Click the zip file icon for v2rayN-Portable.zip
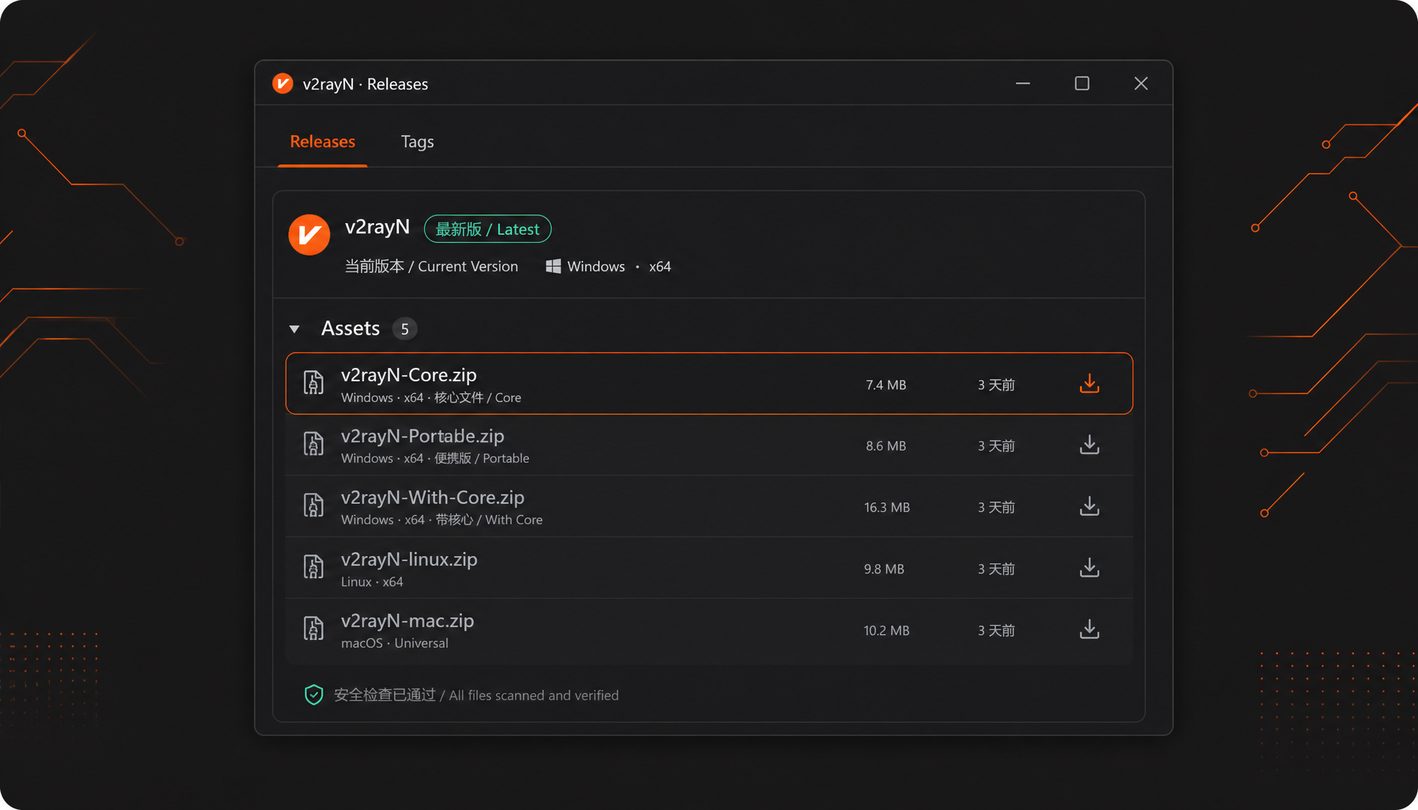This screenshot has height=810, width=1418. [314, 446]
